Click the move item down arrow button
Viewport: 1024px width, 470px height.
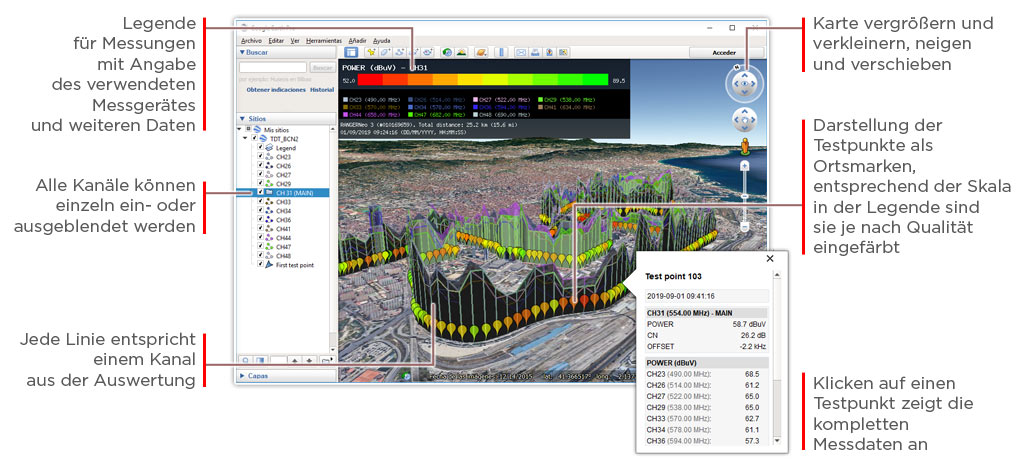(x=309, y=360)
